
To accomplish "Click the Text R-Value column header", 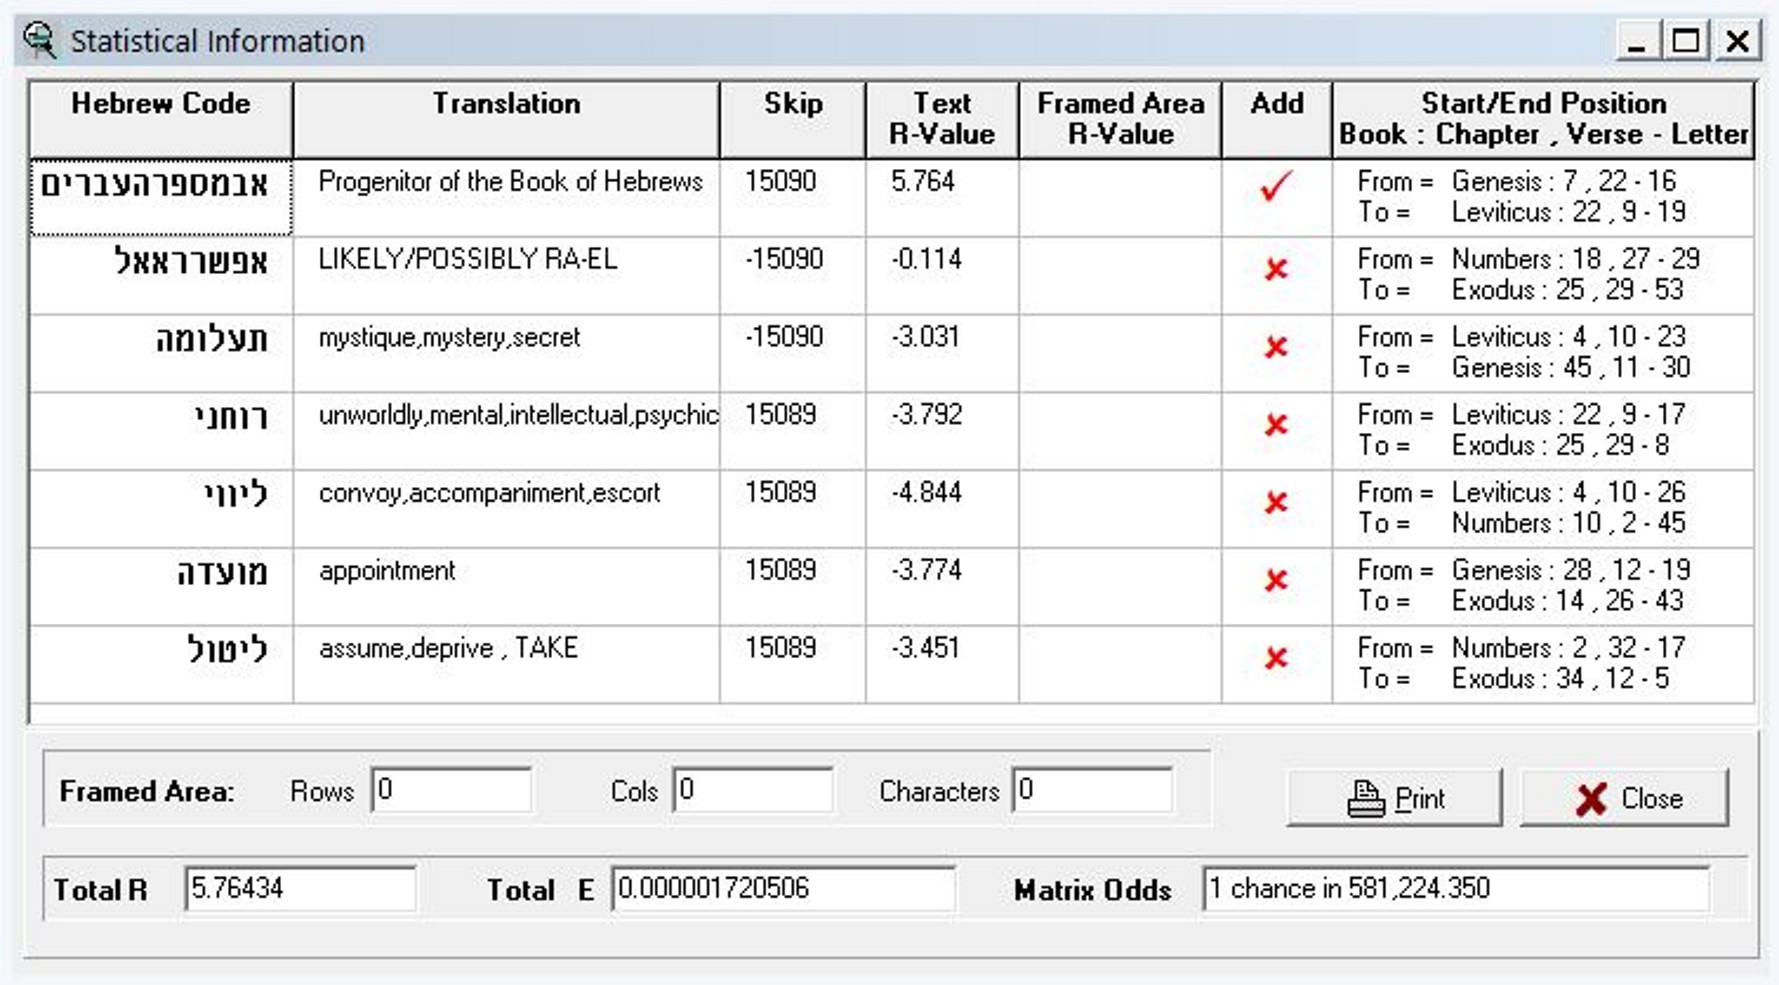I will (942, 119).
